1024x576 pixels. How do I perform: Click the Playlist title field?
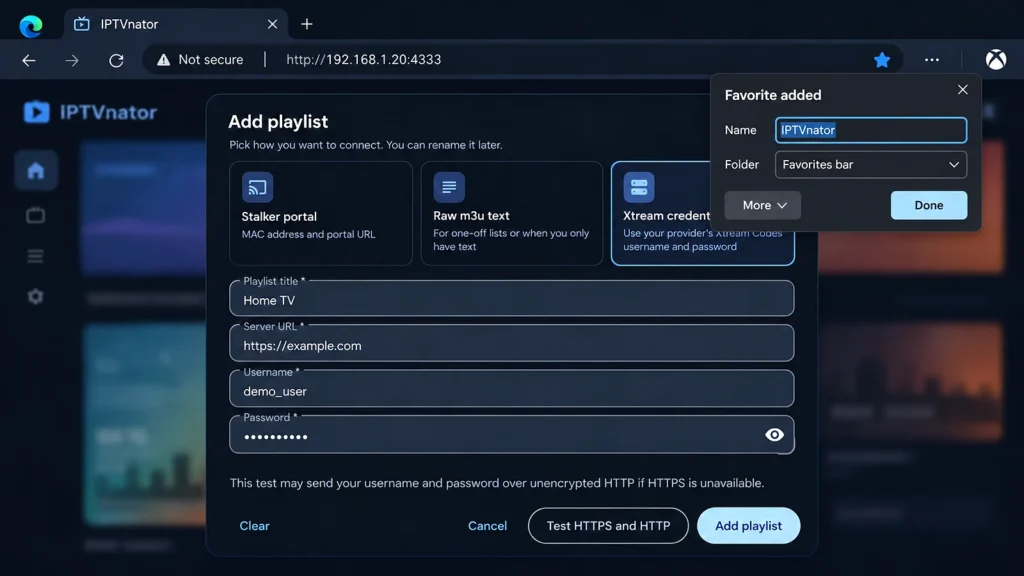512,298
